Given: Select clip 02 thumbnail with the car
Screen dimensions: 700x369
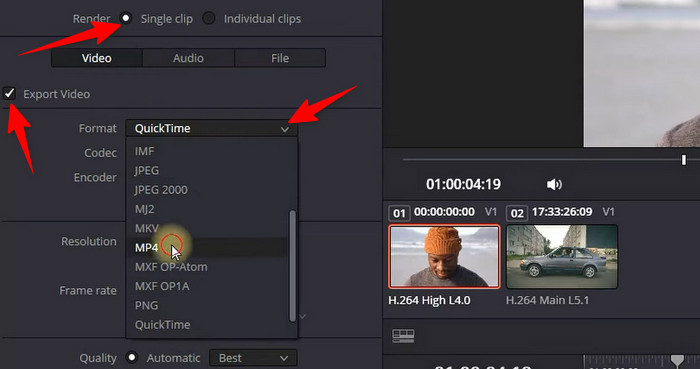Looking at the screenshot, I should (x=562, y=256).
